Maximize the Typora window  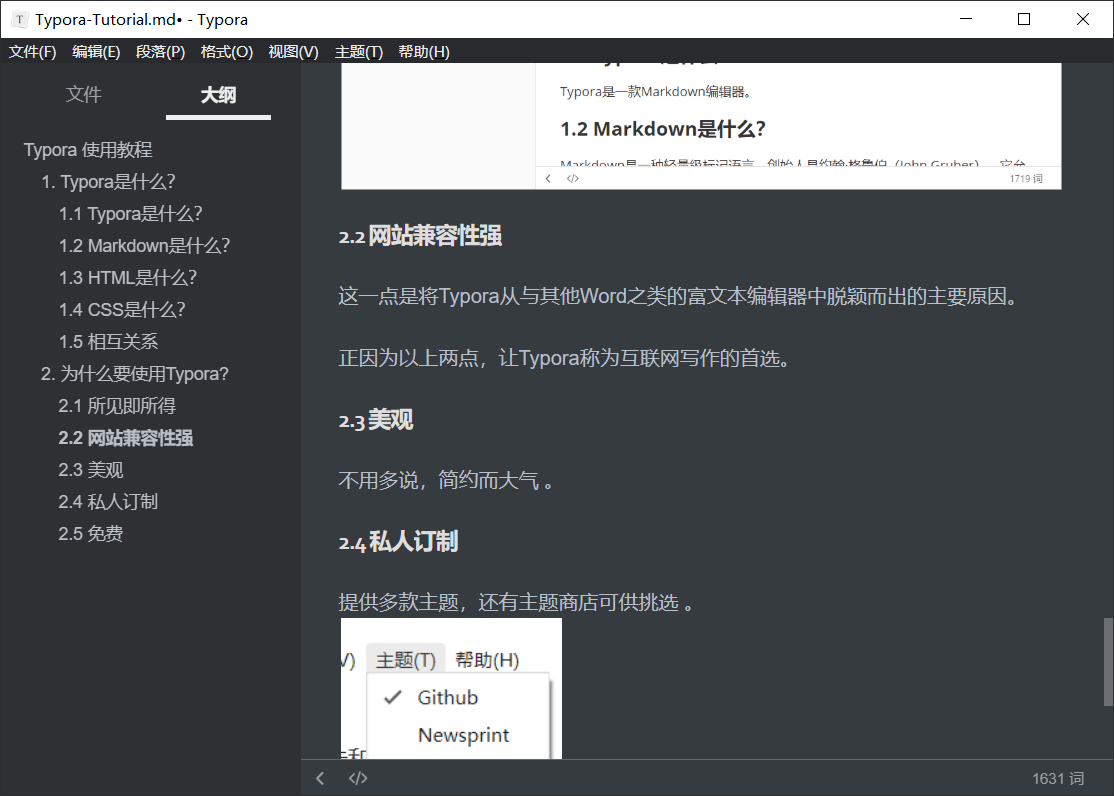[1024, 19]
